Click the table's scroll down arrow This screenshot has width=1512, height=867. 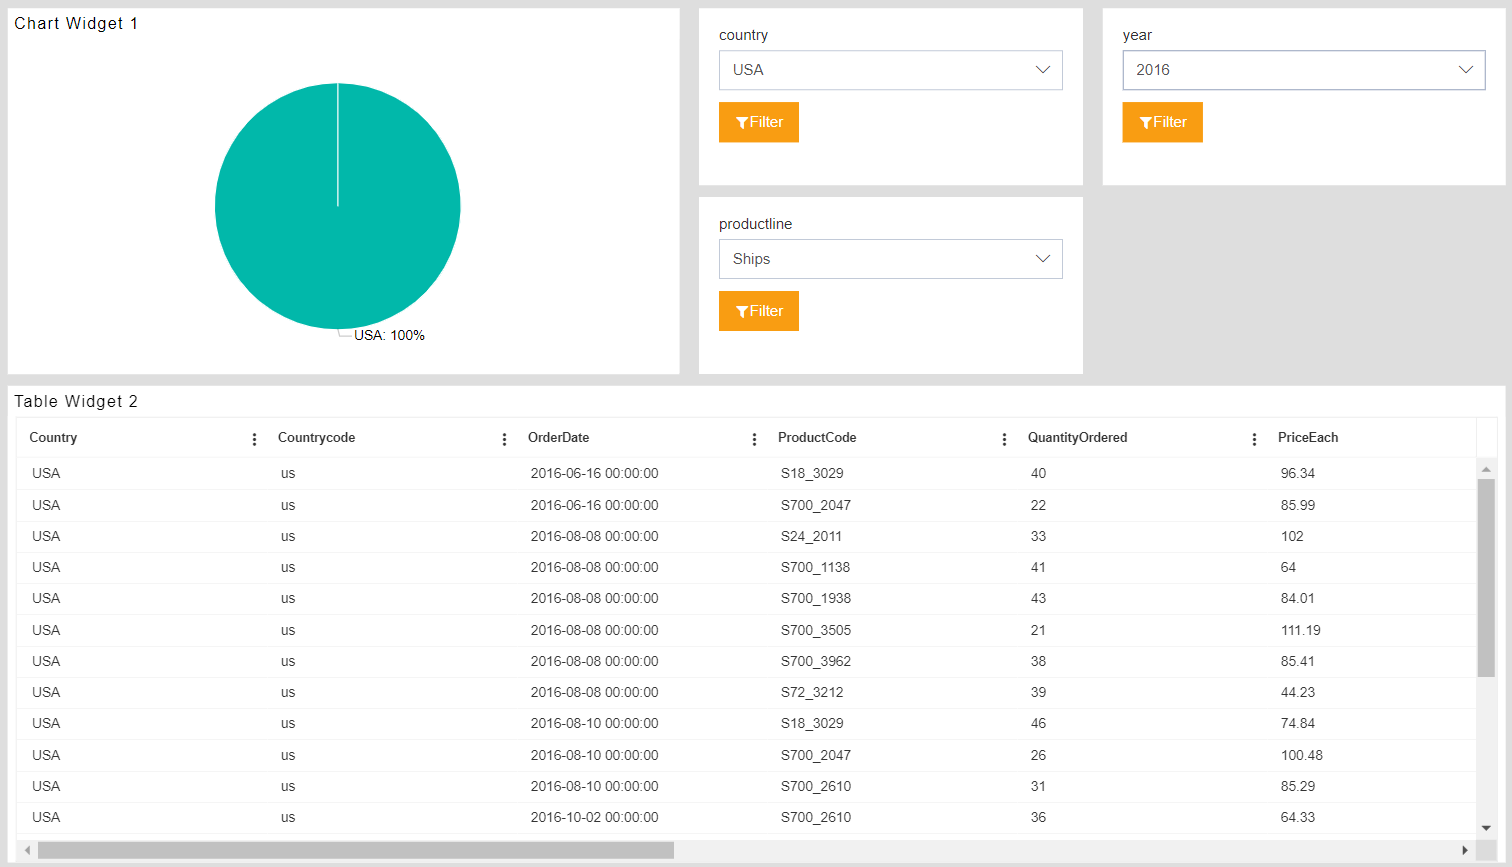(x=1487, y=828)
